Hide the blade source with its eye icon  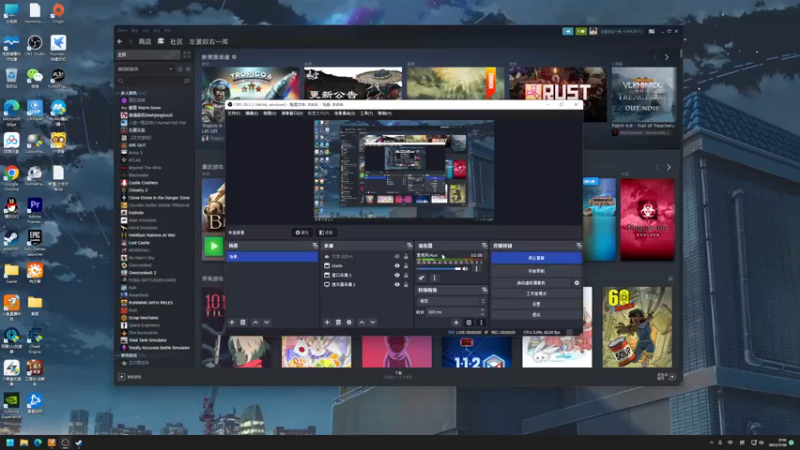pyautogui.click(x=397, y=266)
